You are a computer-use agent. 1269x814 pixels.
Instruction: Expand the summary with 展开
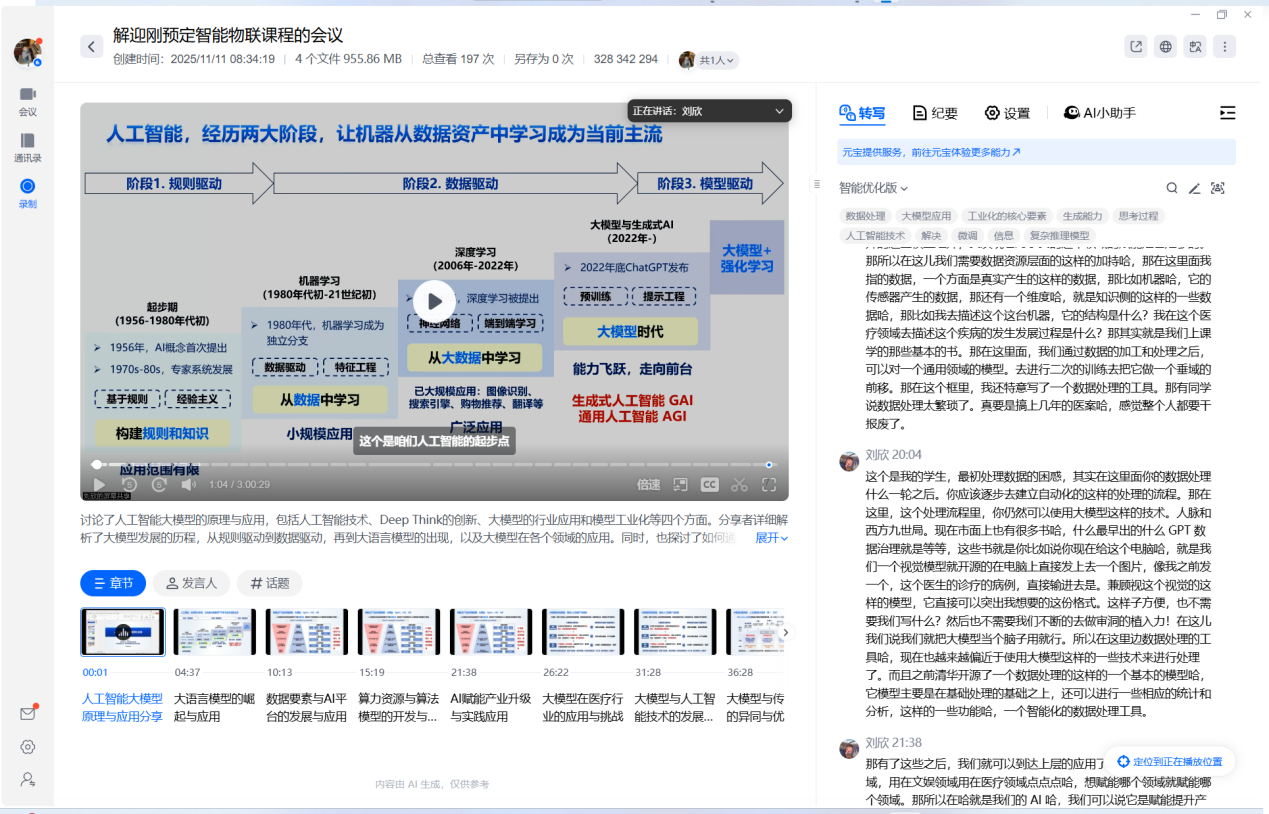(x=771, y=538)
